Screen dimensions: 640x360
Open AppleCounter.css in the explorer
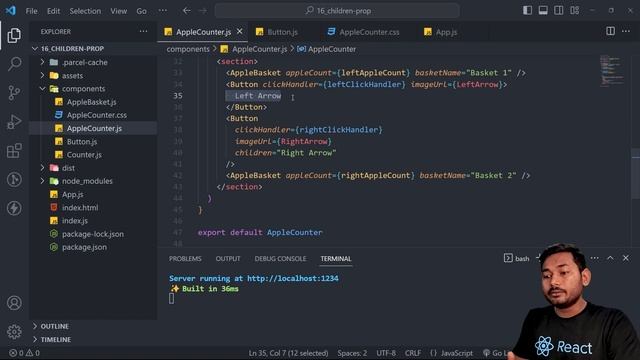[x=97, y=115]
